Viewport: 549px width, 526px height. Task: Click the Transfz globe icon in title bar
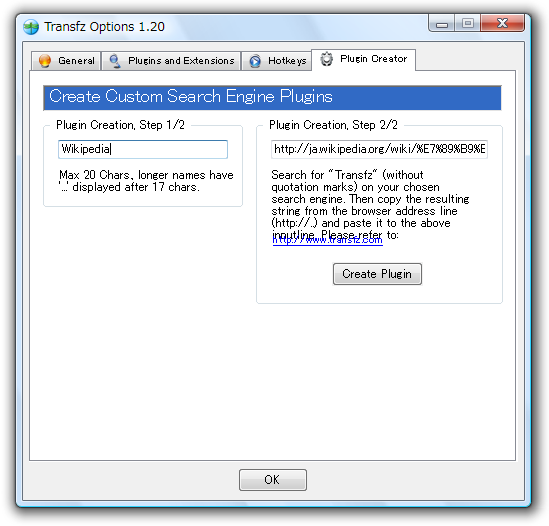pyautogui.click(x=31, y=27)
